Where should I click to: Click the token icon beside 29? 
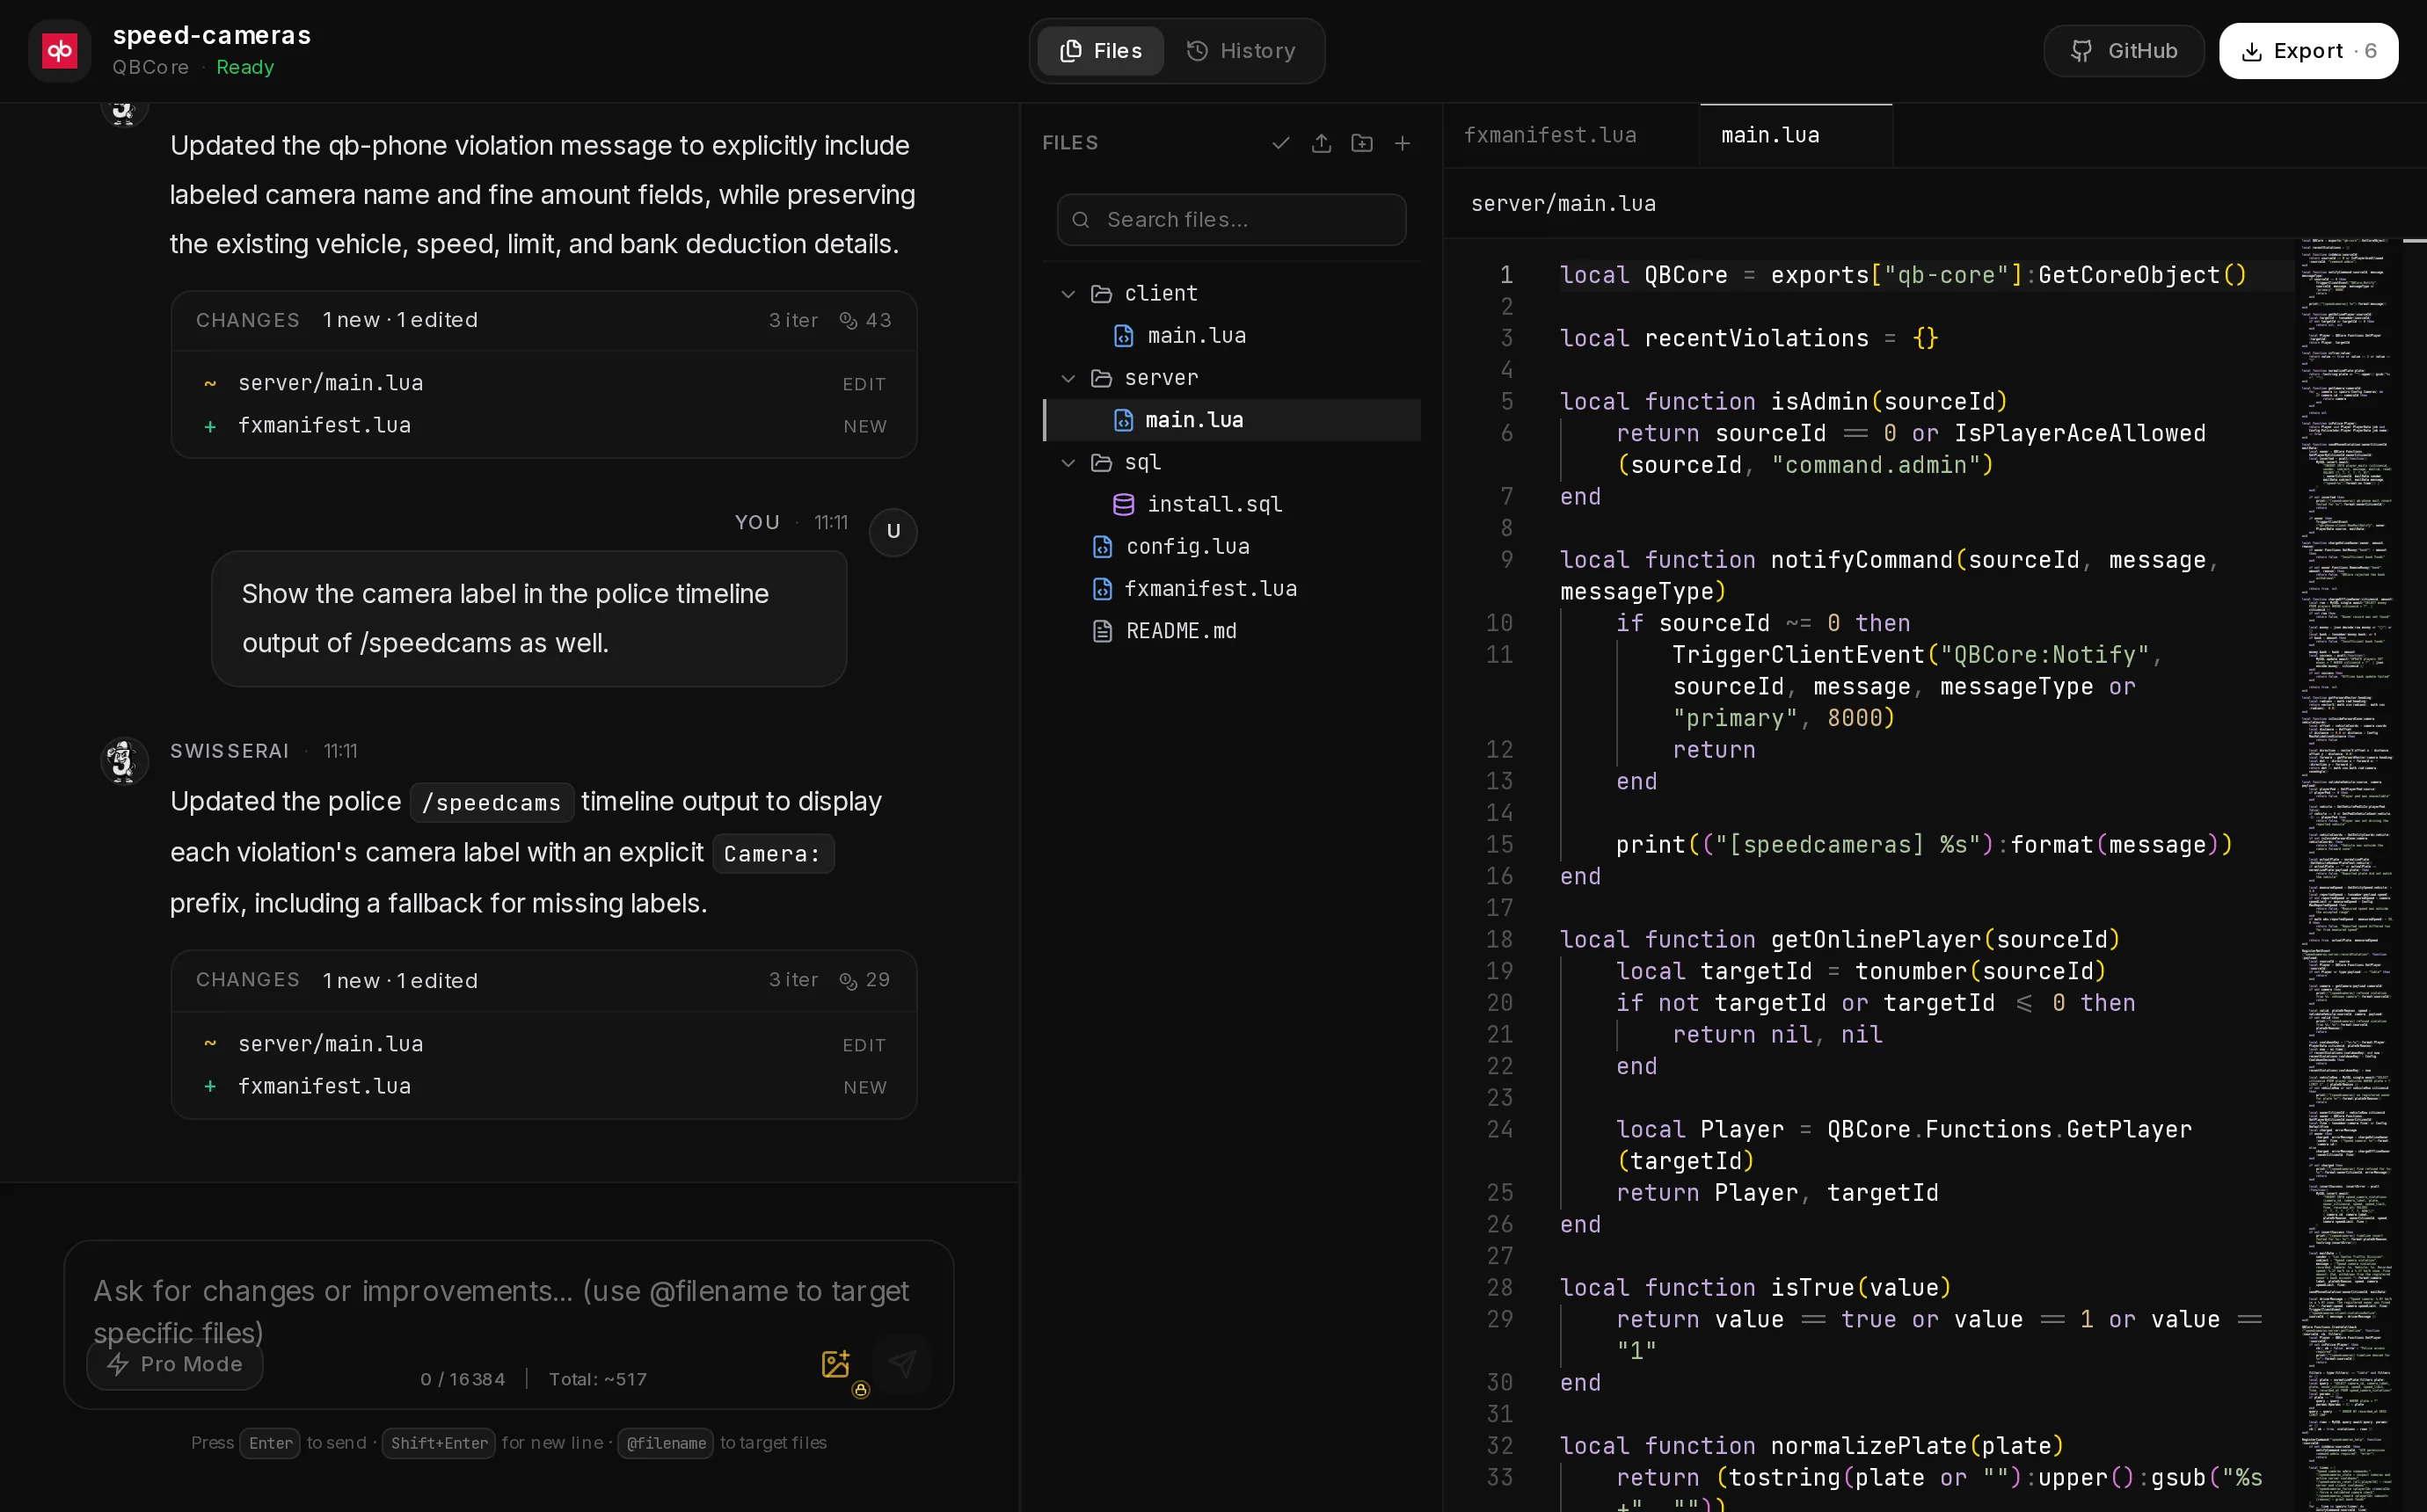pyautogui.click(x=848, y=981)
